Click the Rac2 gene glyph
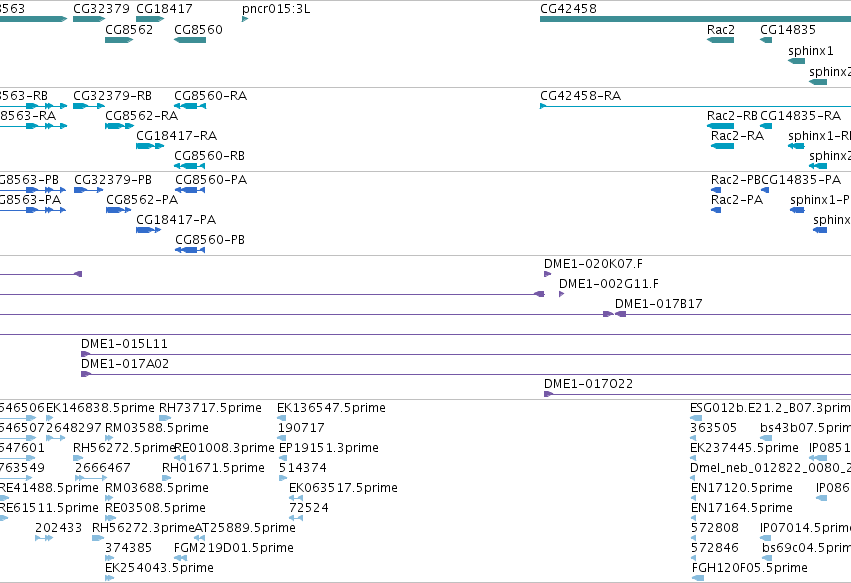The width and height of the screenshot is (851, 583). pos(720,40)
